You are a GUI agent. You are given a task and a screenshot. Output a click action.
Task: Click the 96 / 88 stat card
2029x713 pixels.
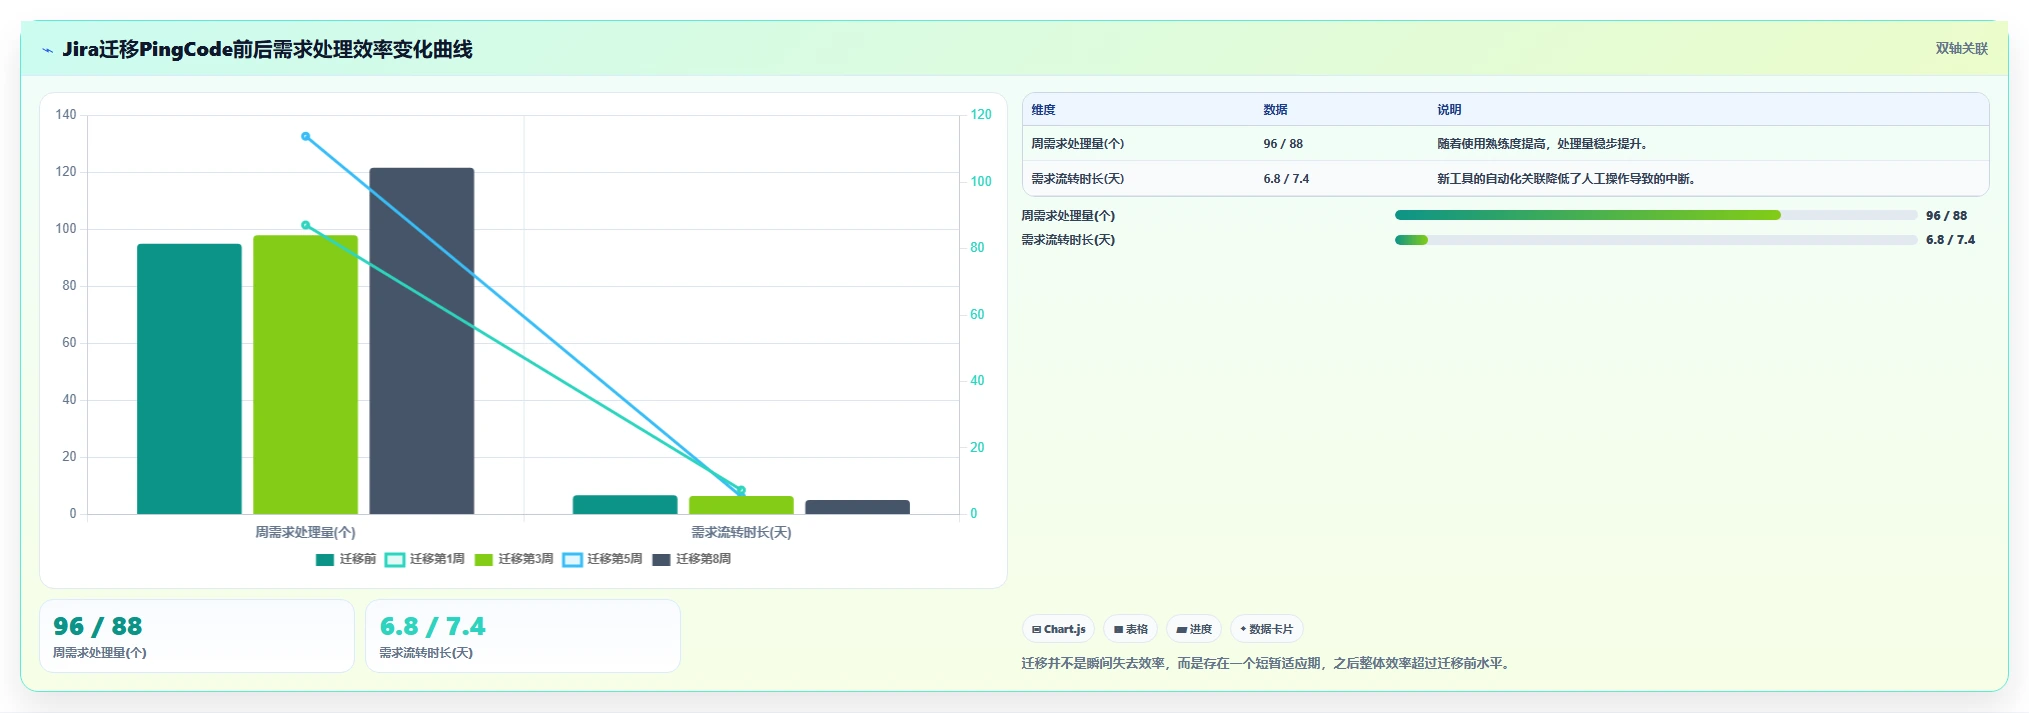pyautogui.click(x=197, y=636)
